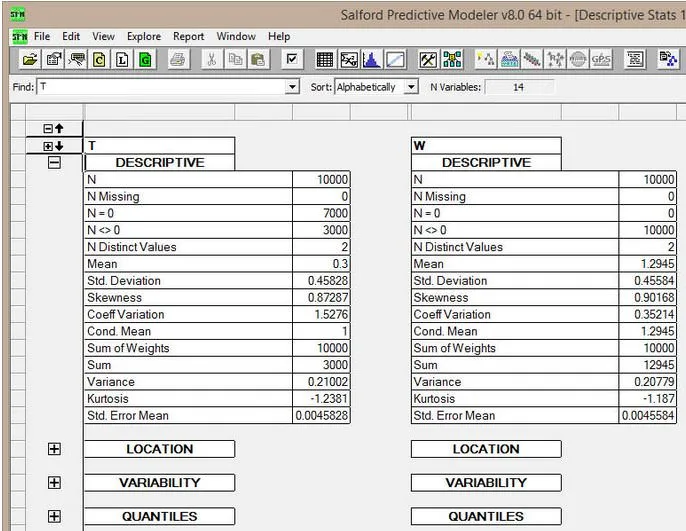Viewport: 686px width, 531px height.
Task: Click the Copy toolbar icon
Action: coord(235,59)
